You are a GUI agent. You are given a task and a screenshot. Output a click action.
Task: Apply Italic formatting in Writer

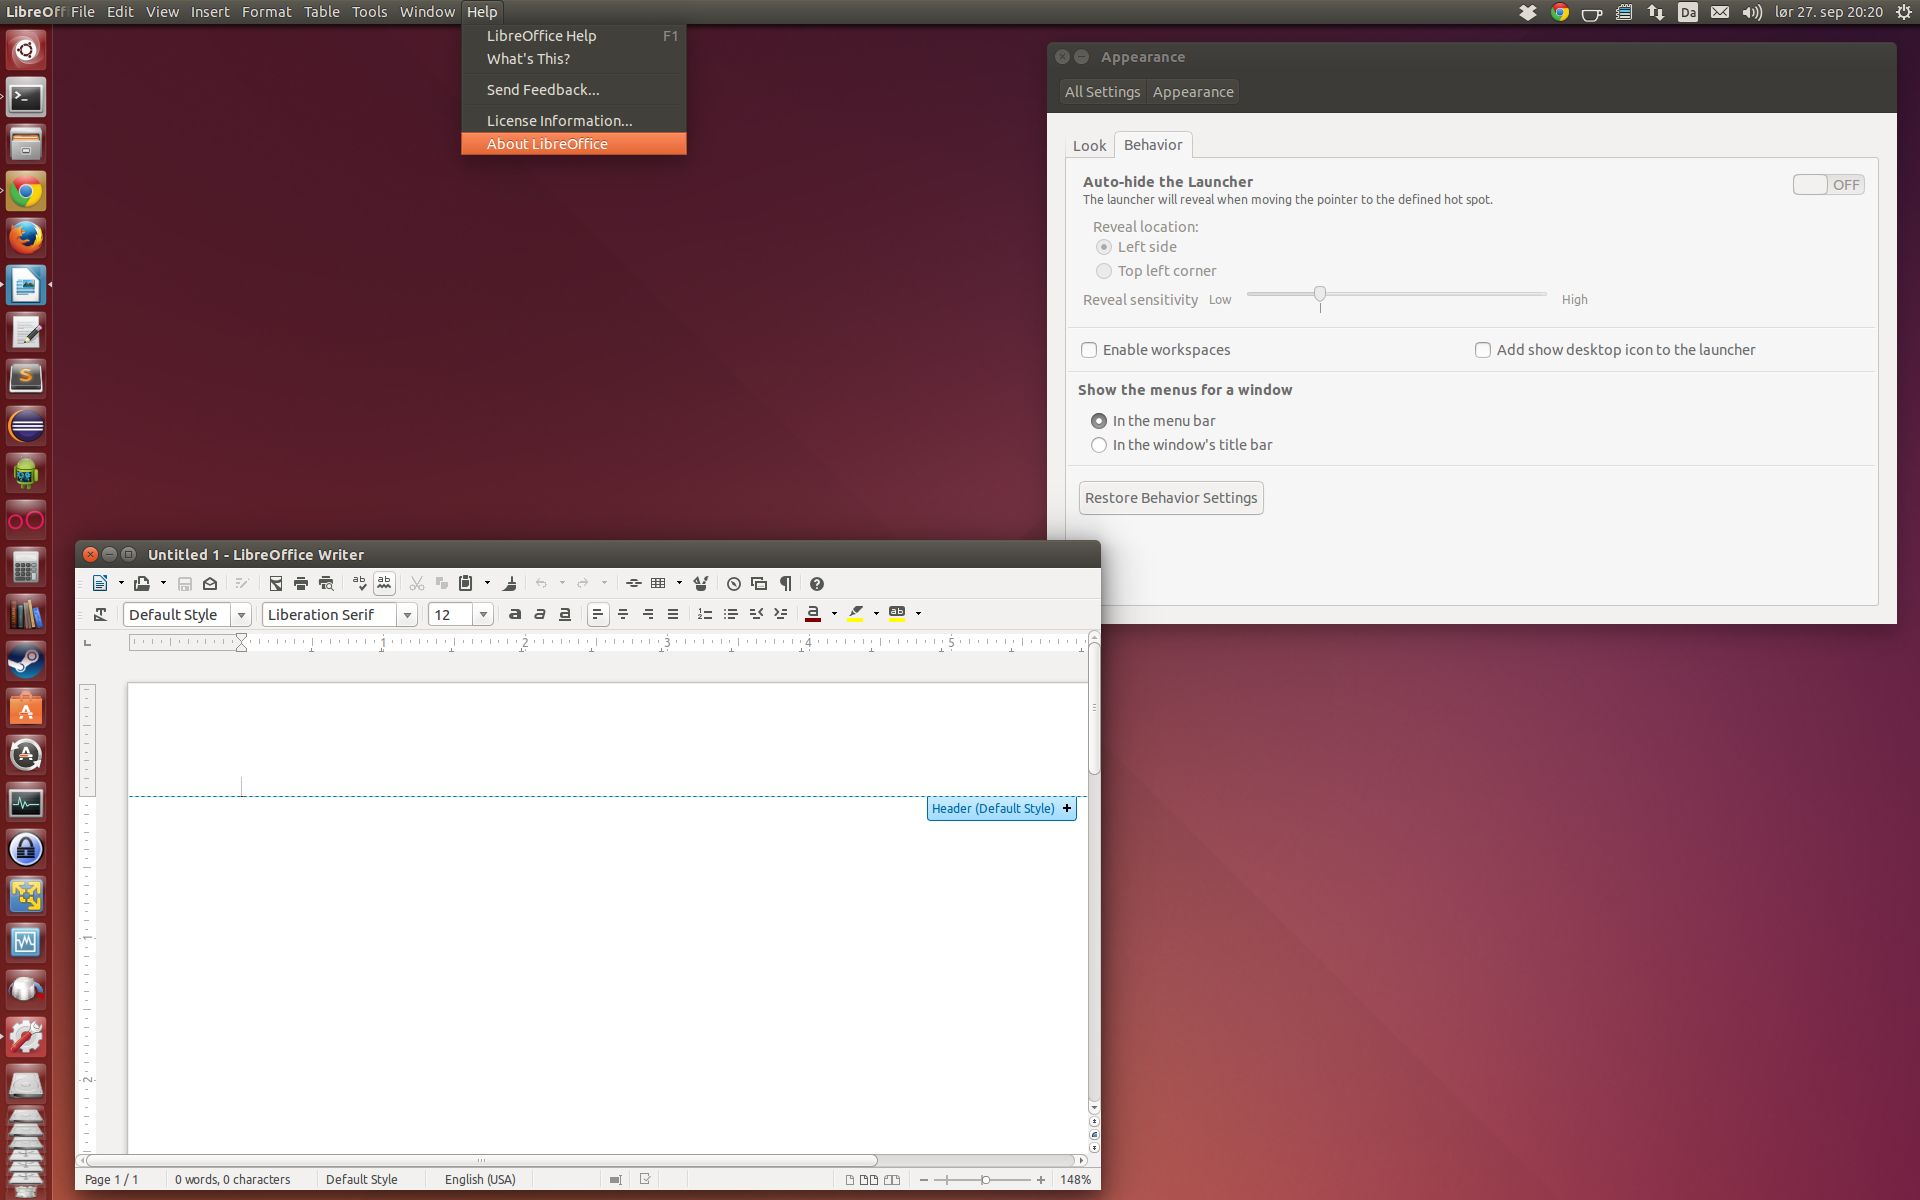(x=540, y=614)
